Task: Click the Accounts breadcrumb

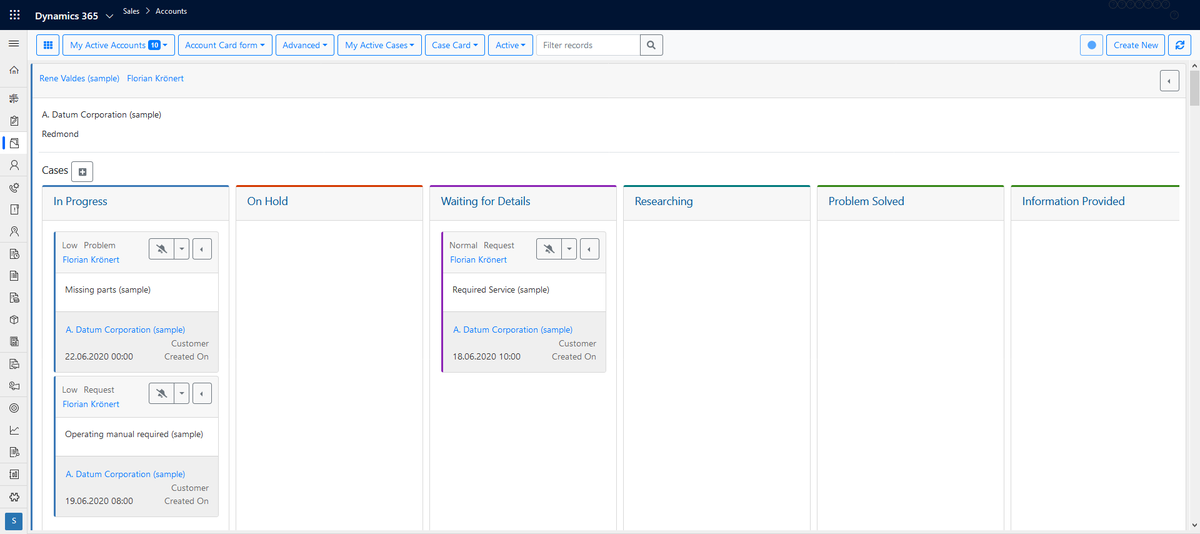Action: pos(171,12)
